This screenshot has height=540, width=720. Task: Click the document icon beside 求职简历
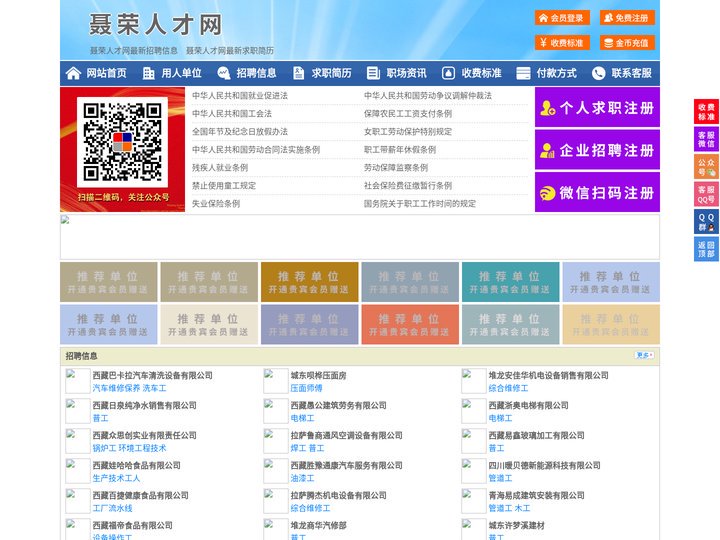coord(298,73)
